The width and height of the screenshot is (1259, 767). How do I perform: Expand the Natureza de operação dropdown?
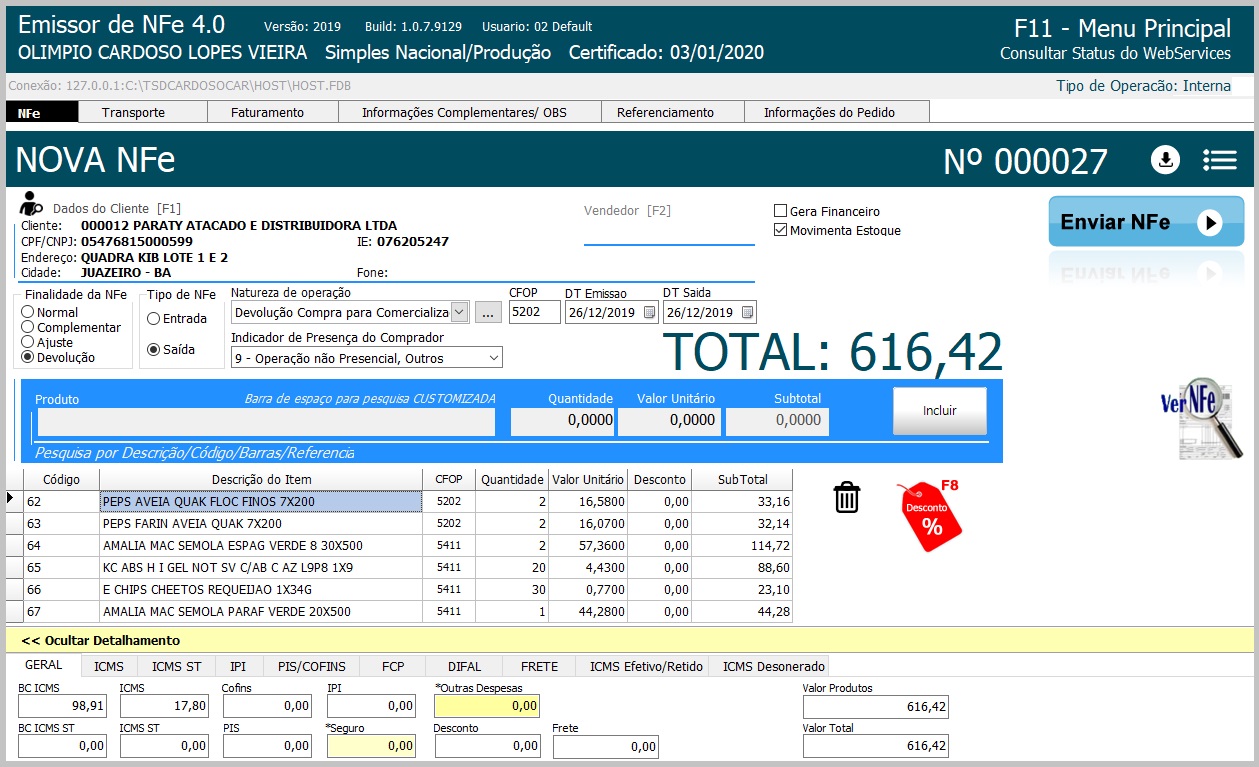460,312
